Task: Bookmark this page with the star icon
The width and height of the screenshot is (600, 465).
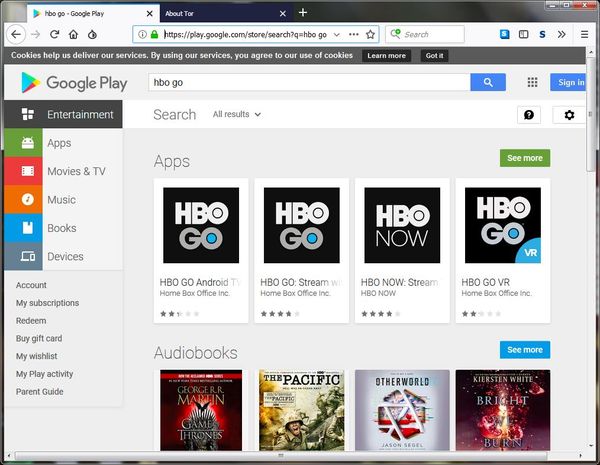Action: pyautogui.click(x=370, y=34)
